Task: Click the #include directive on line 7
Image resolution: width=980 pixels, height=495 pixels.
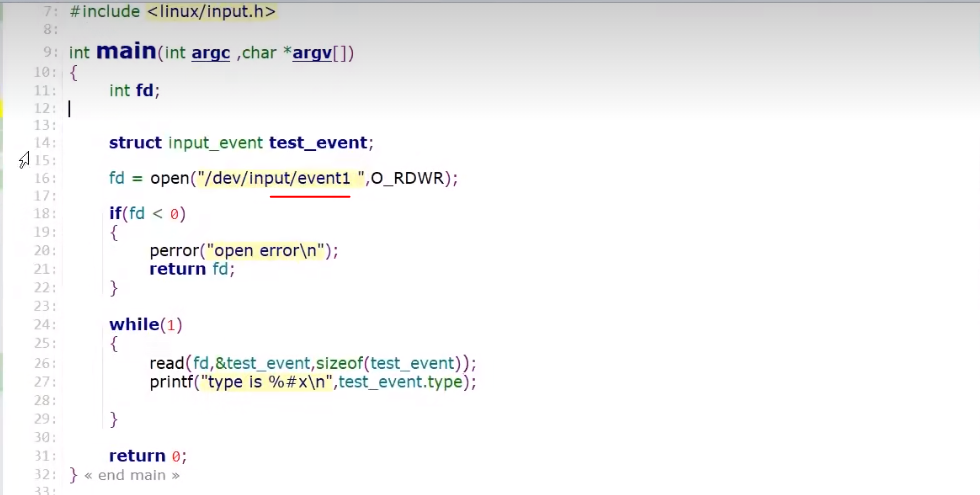Action: 104,11
